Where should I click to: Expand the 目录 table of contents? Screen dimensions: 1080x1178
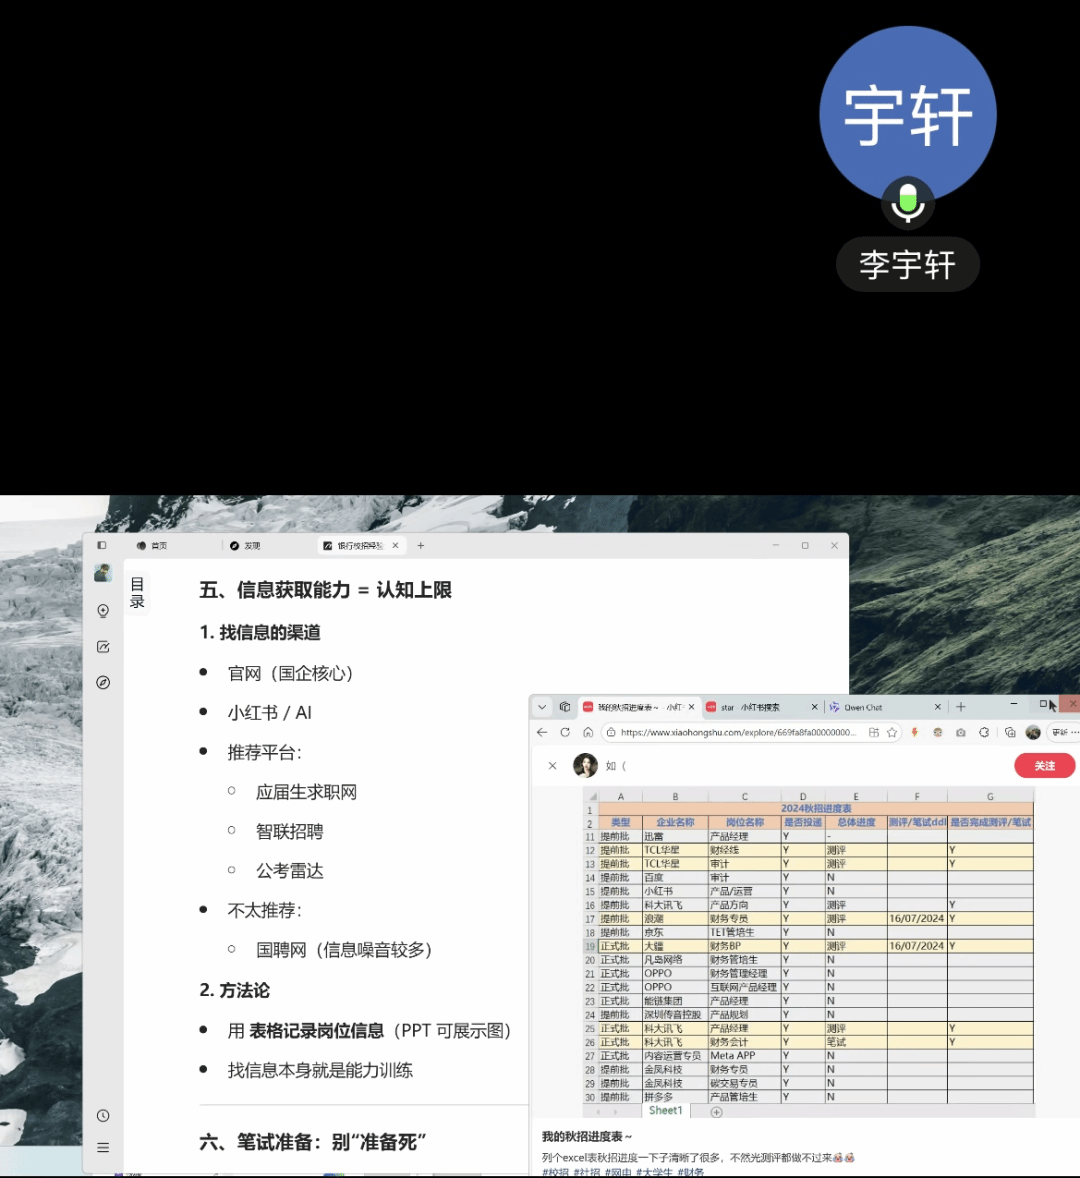137,593
